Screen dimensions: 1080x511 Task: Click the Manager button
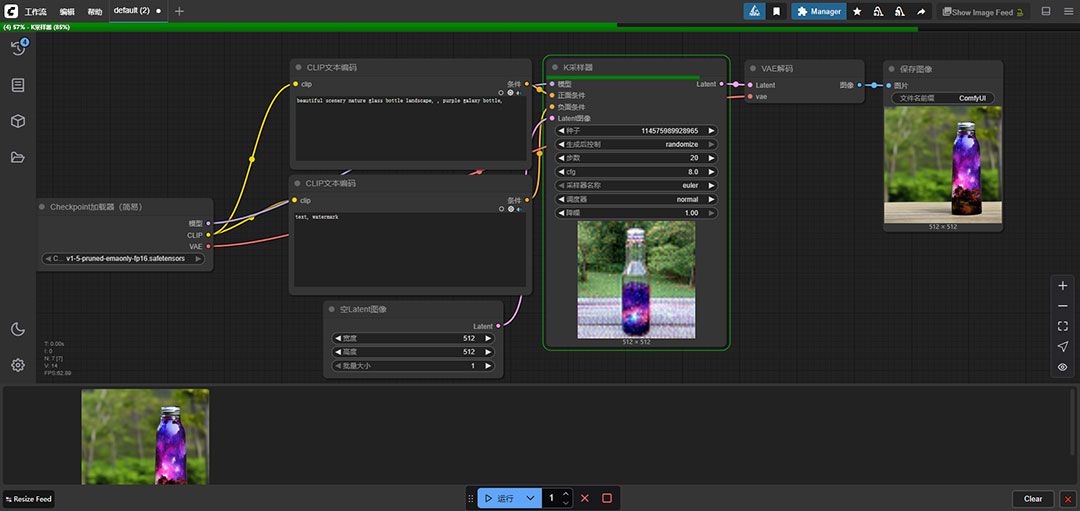[819, 11]
